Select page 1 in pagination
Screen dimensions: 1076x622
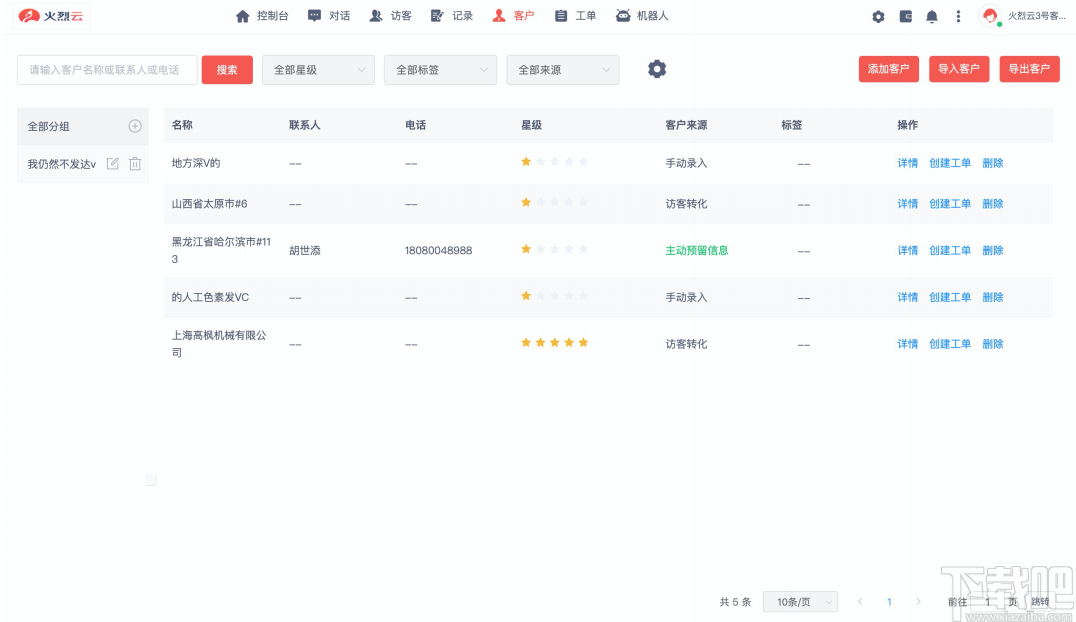889,602
